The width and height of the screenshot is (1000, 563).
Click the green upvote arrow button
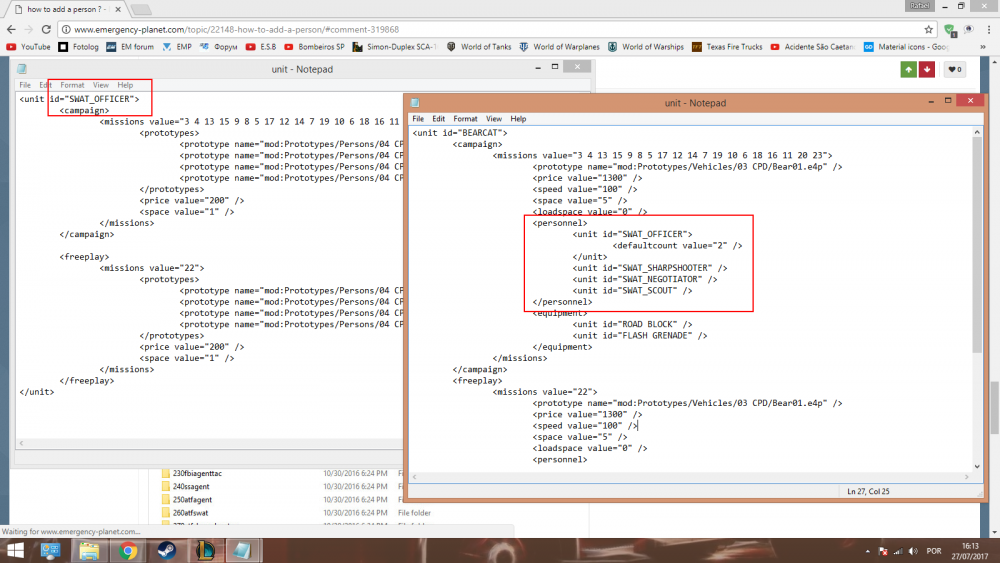(908, 69)
